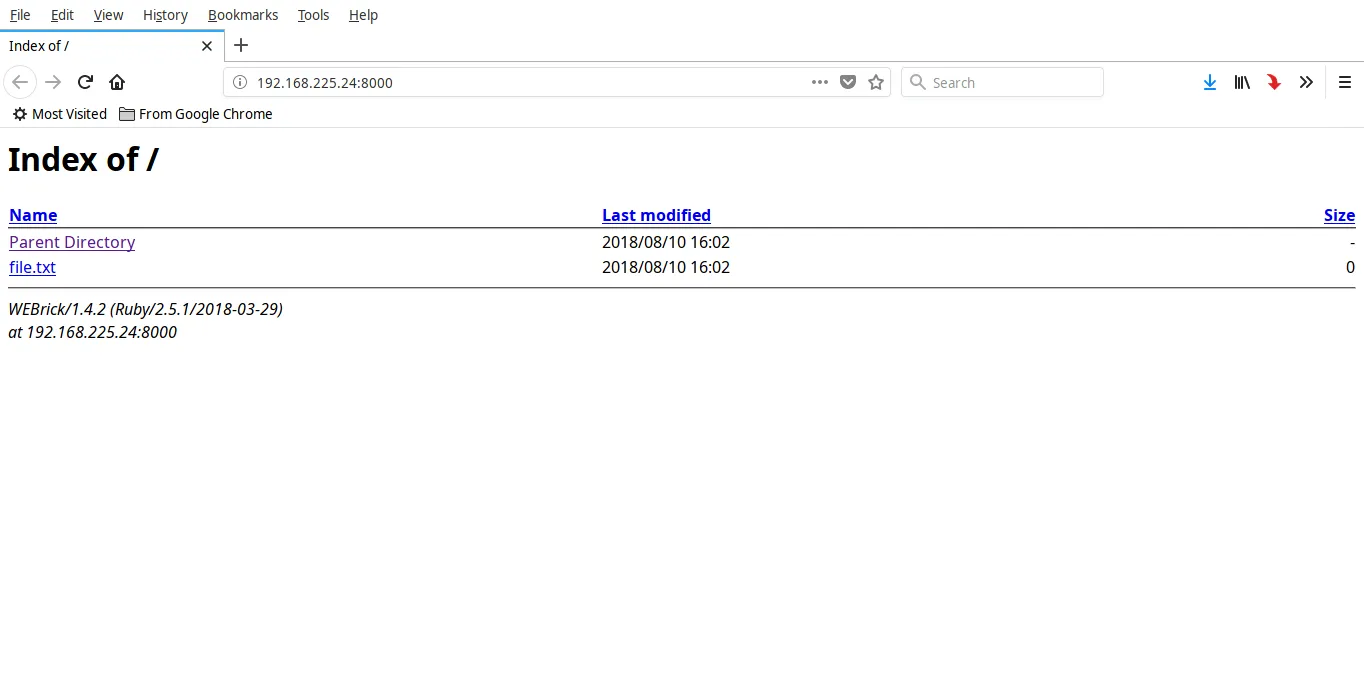
Task: Click the modified date for file.txt
Action: click(666, 267)
